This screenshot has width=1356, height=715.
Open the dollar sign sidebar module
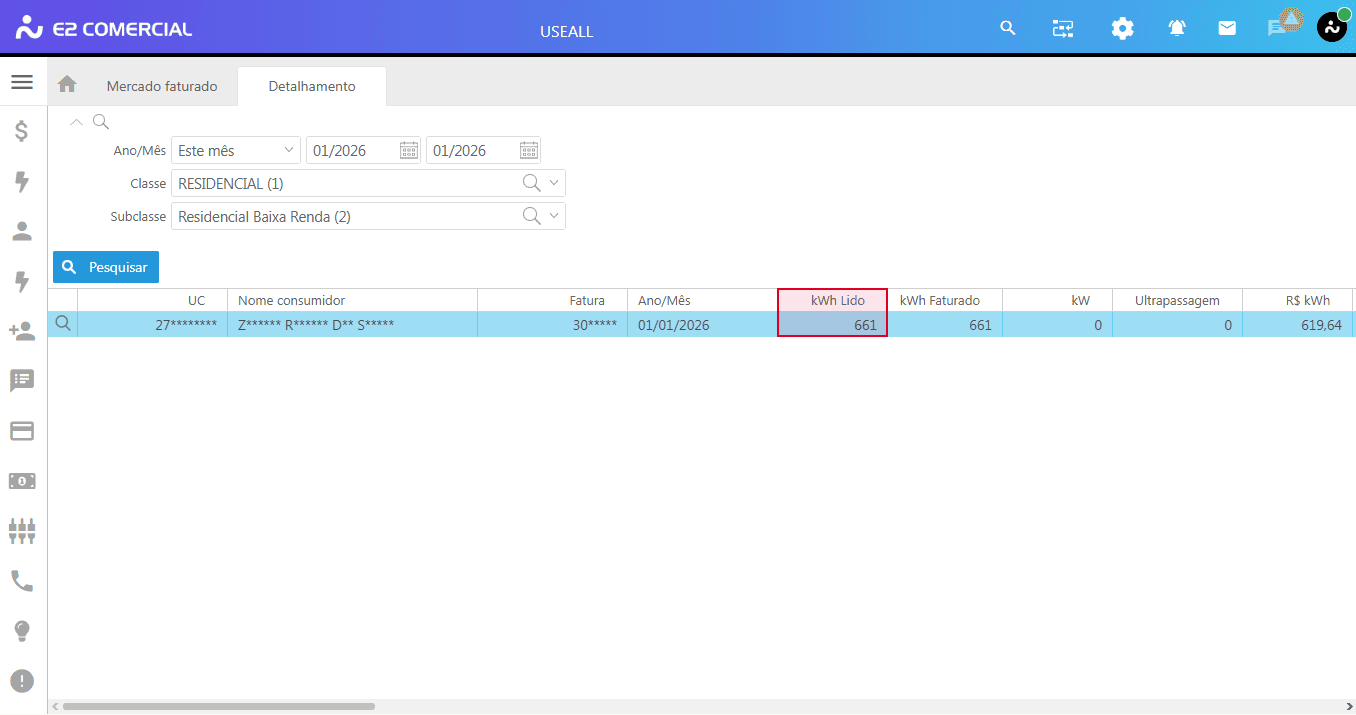tap(22, 131)
